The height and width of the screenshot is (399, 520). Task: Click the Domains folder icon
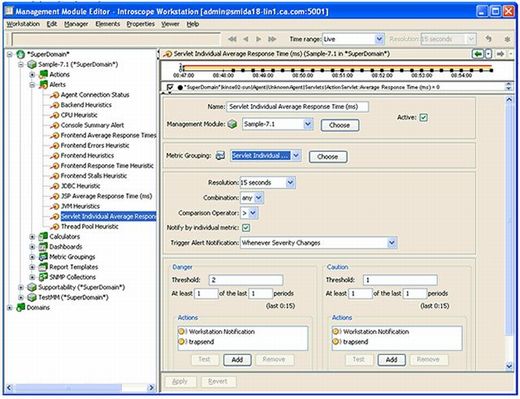point(21,307)
